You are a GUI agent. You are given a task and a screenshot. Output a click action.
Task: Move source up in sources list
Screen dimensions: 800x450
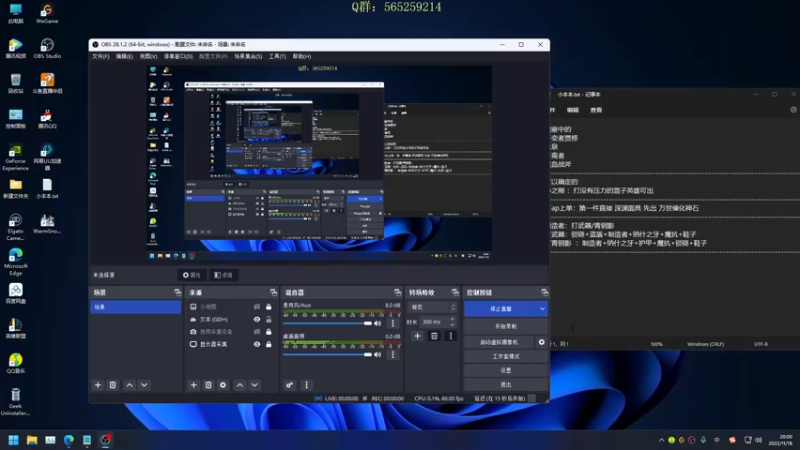point(240,385)
